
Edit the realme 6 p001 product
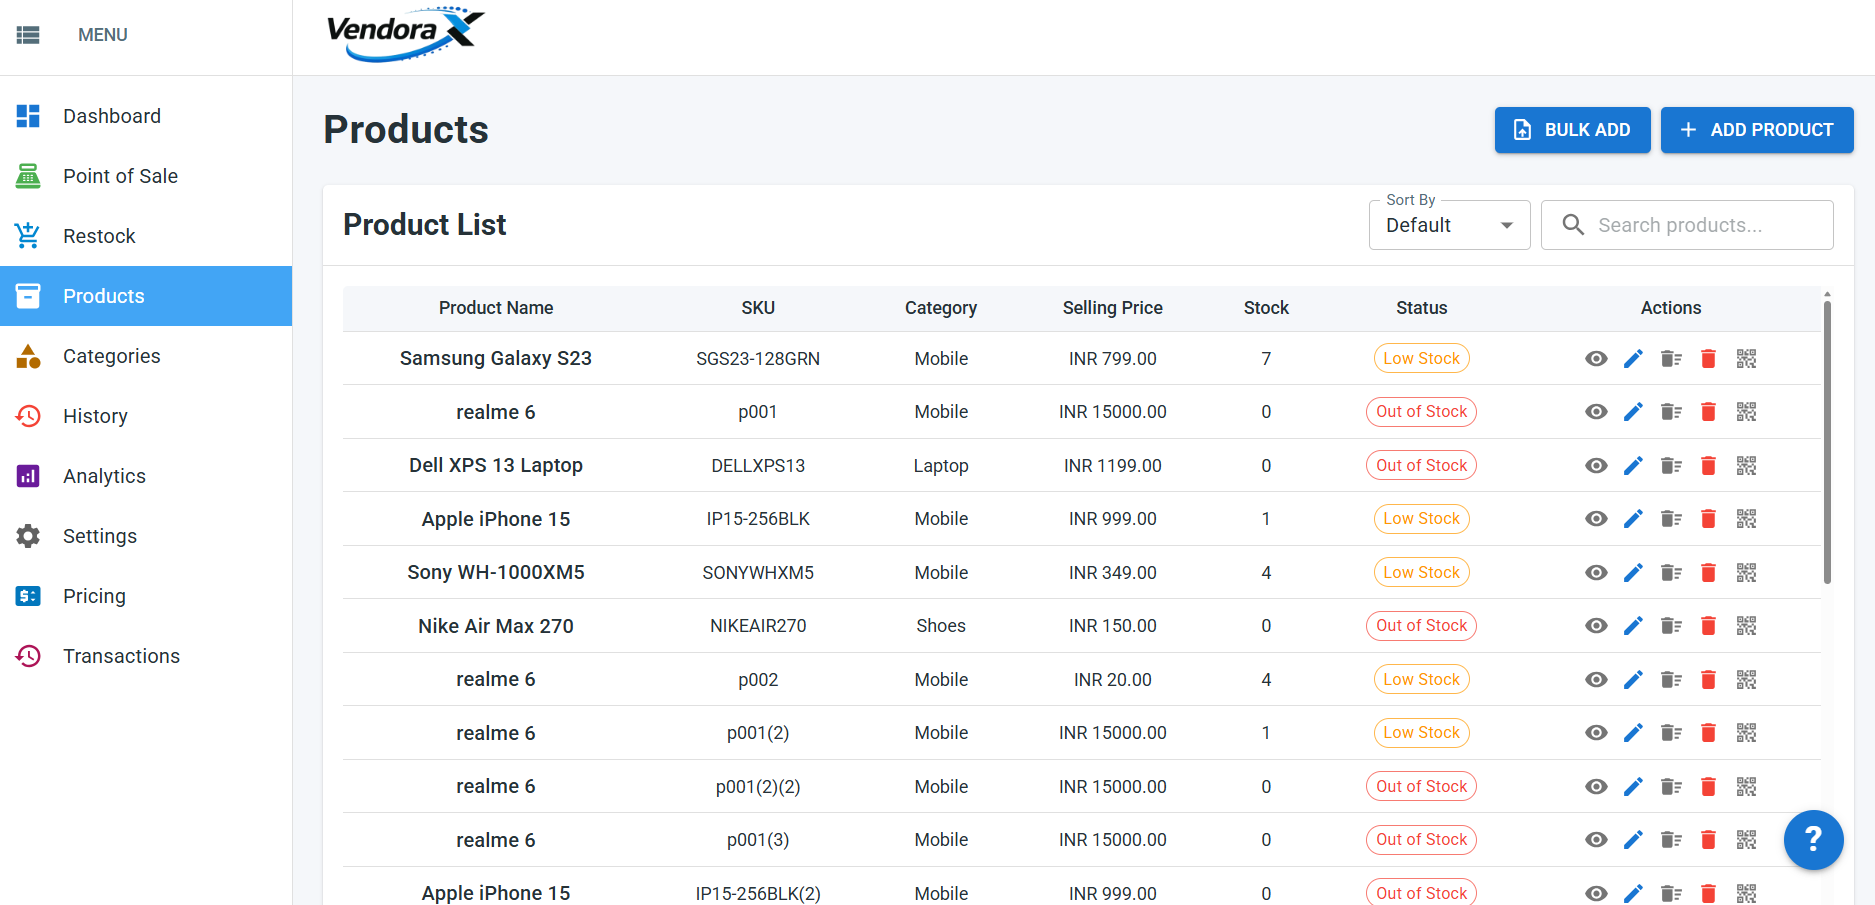(x=1633, y=412)
